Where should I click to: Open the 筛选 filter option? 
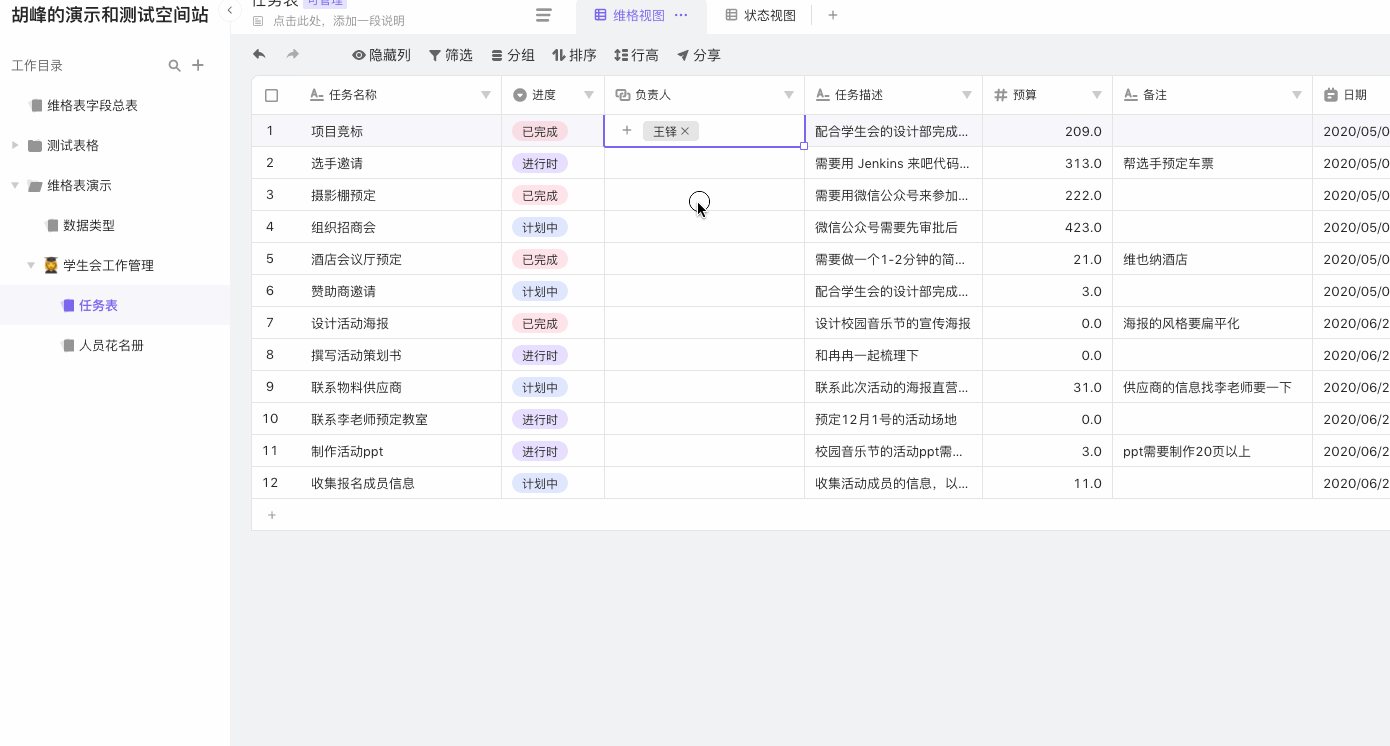[x=450, y=55]
